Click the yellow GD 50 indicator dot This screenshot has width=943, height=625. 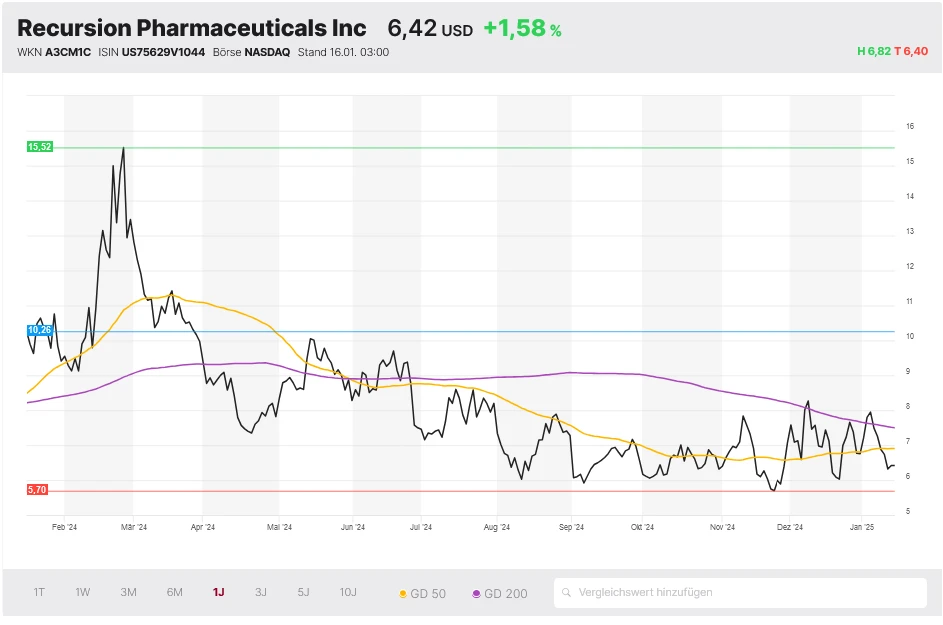point(404,592)
